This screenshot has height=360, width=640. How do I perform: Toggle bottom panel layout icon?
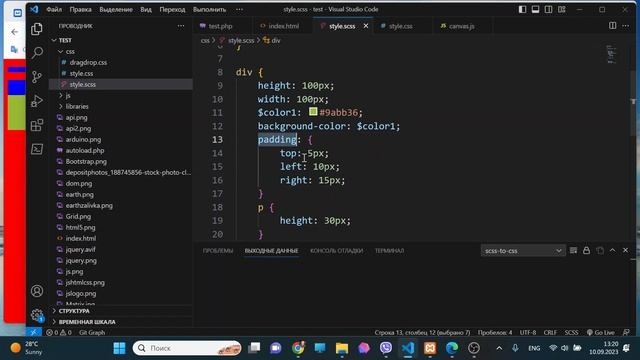click(x=536, y=9)
